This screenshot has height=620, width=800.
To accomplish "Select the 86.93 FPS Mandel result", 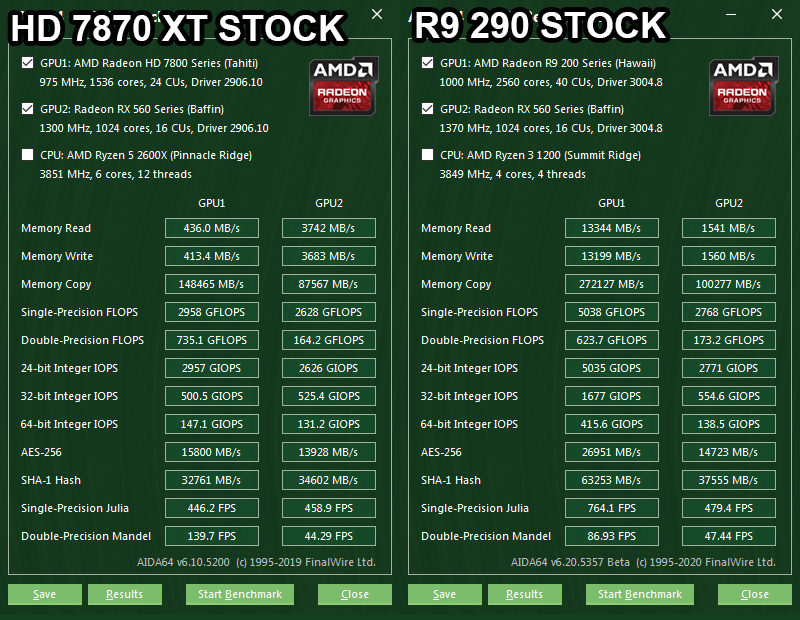I will [612, 536].
